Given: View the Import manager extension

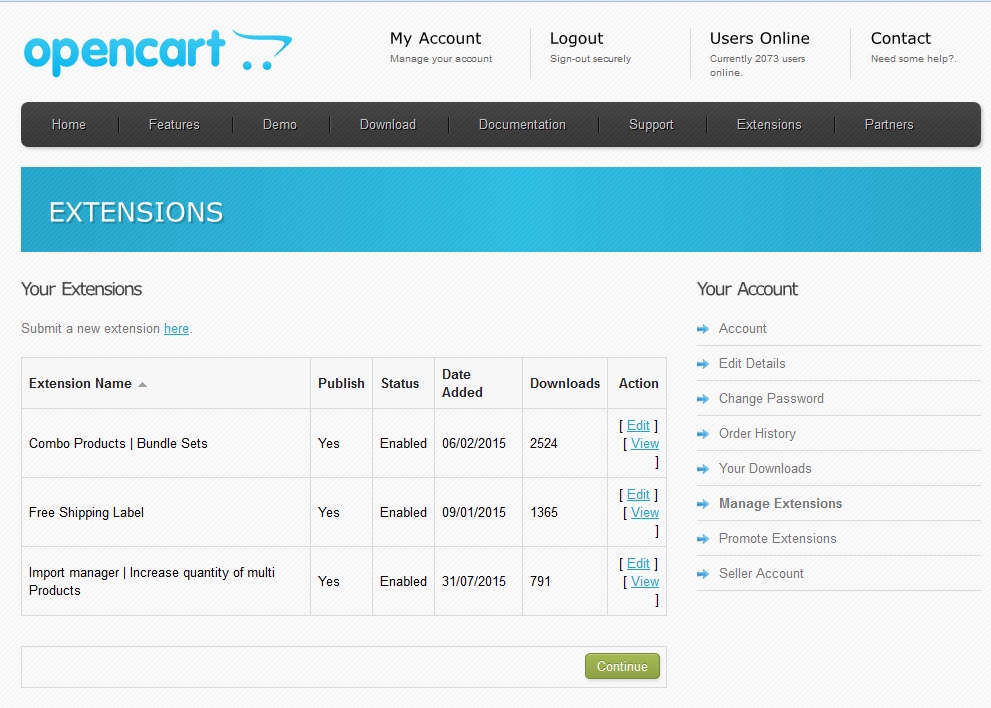Looking at the screenshot, I should click(645, 582).
